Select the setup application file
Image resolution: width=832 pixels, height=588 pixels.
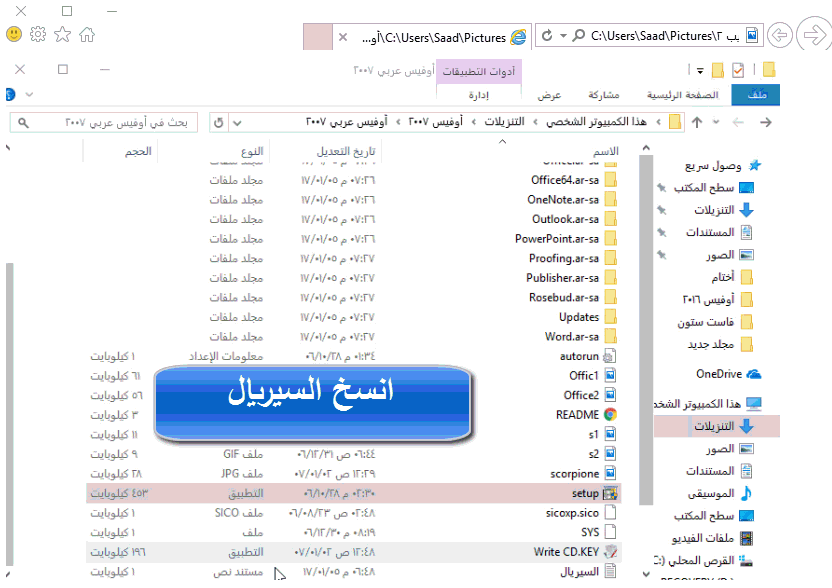pos(578,493)
